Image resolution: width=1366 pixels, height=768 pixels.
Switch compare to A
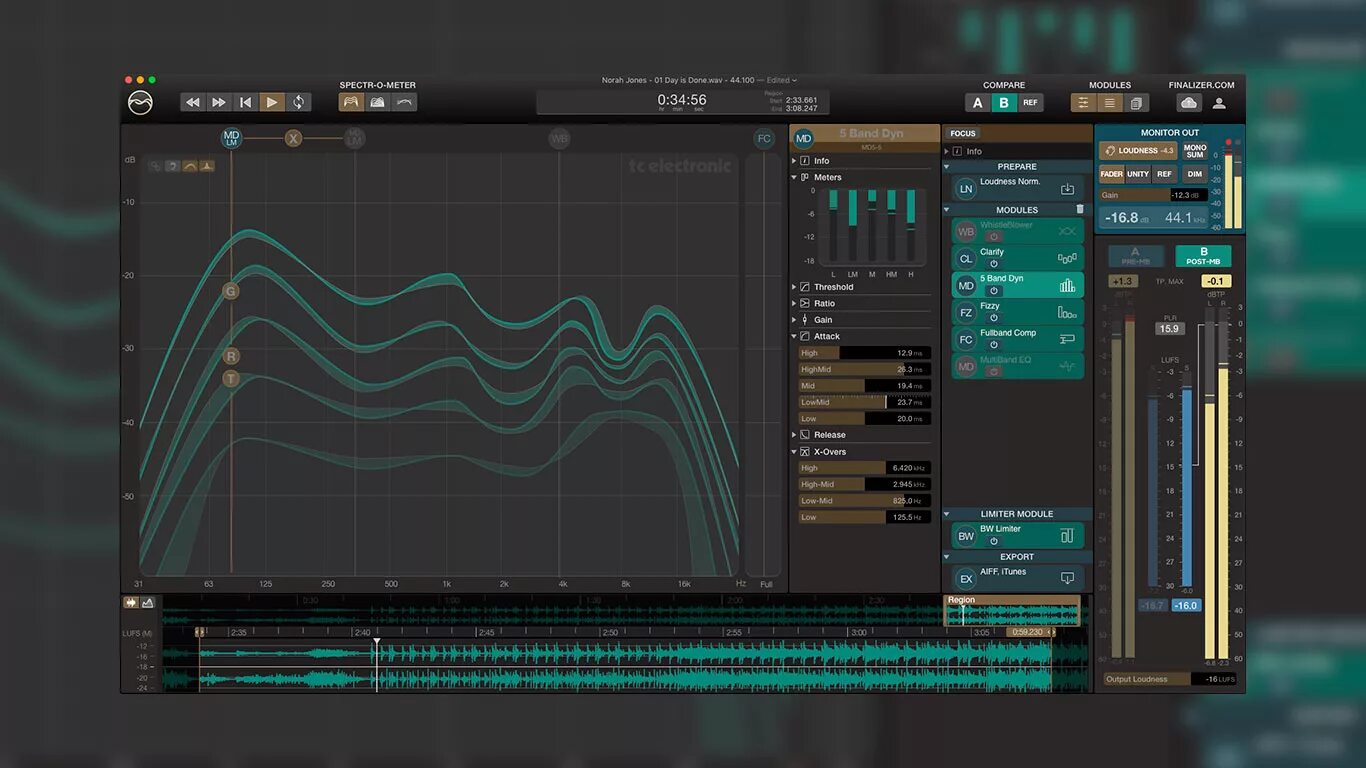978,103
